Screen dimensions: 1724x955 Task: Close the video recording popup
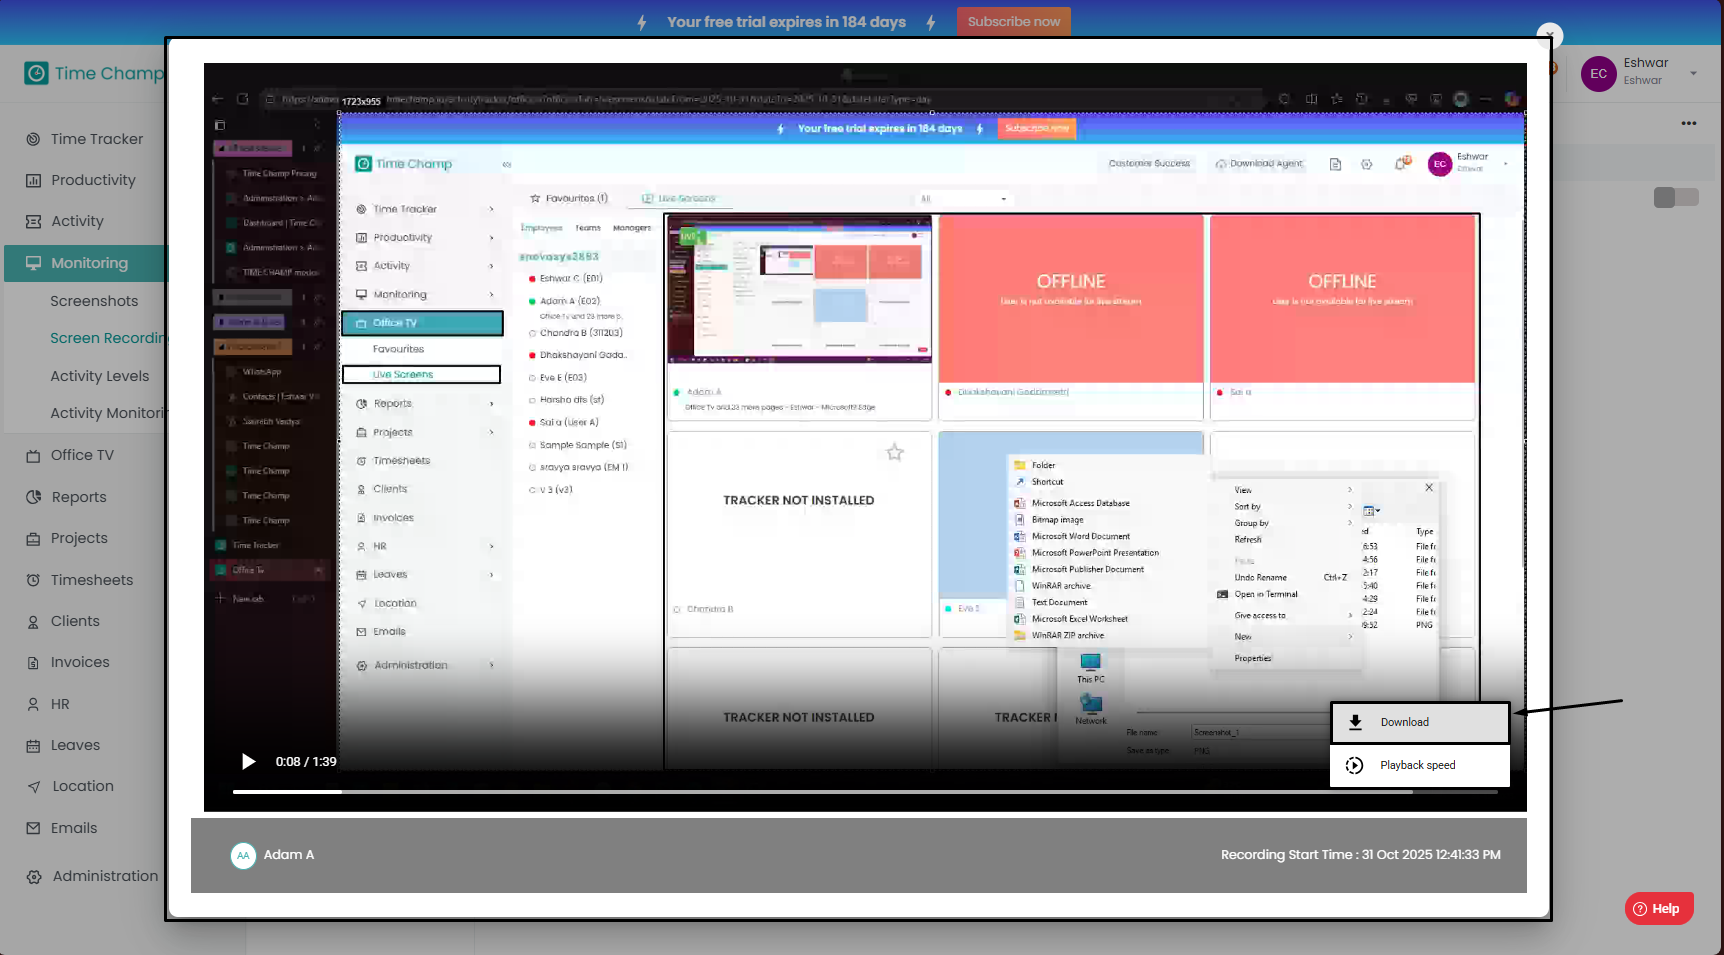[x=1549, y=35]
